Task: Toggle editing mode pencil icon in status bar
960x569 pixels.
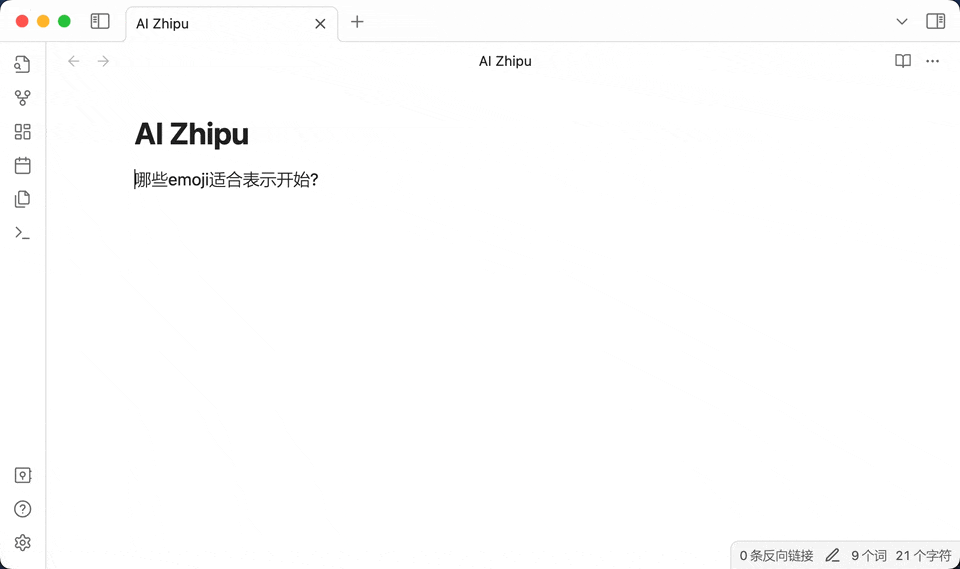Action: (832, 556)
